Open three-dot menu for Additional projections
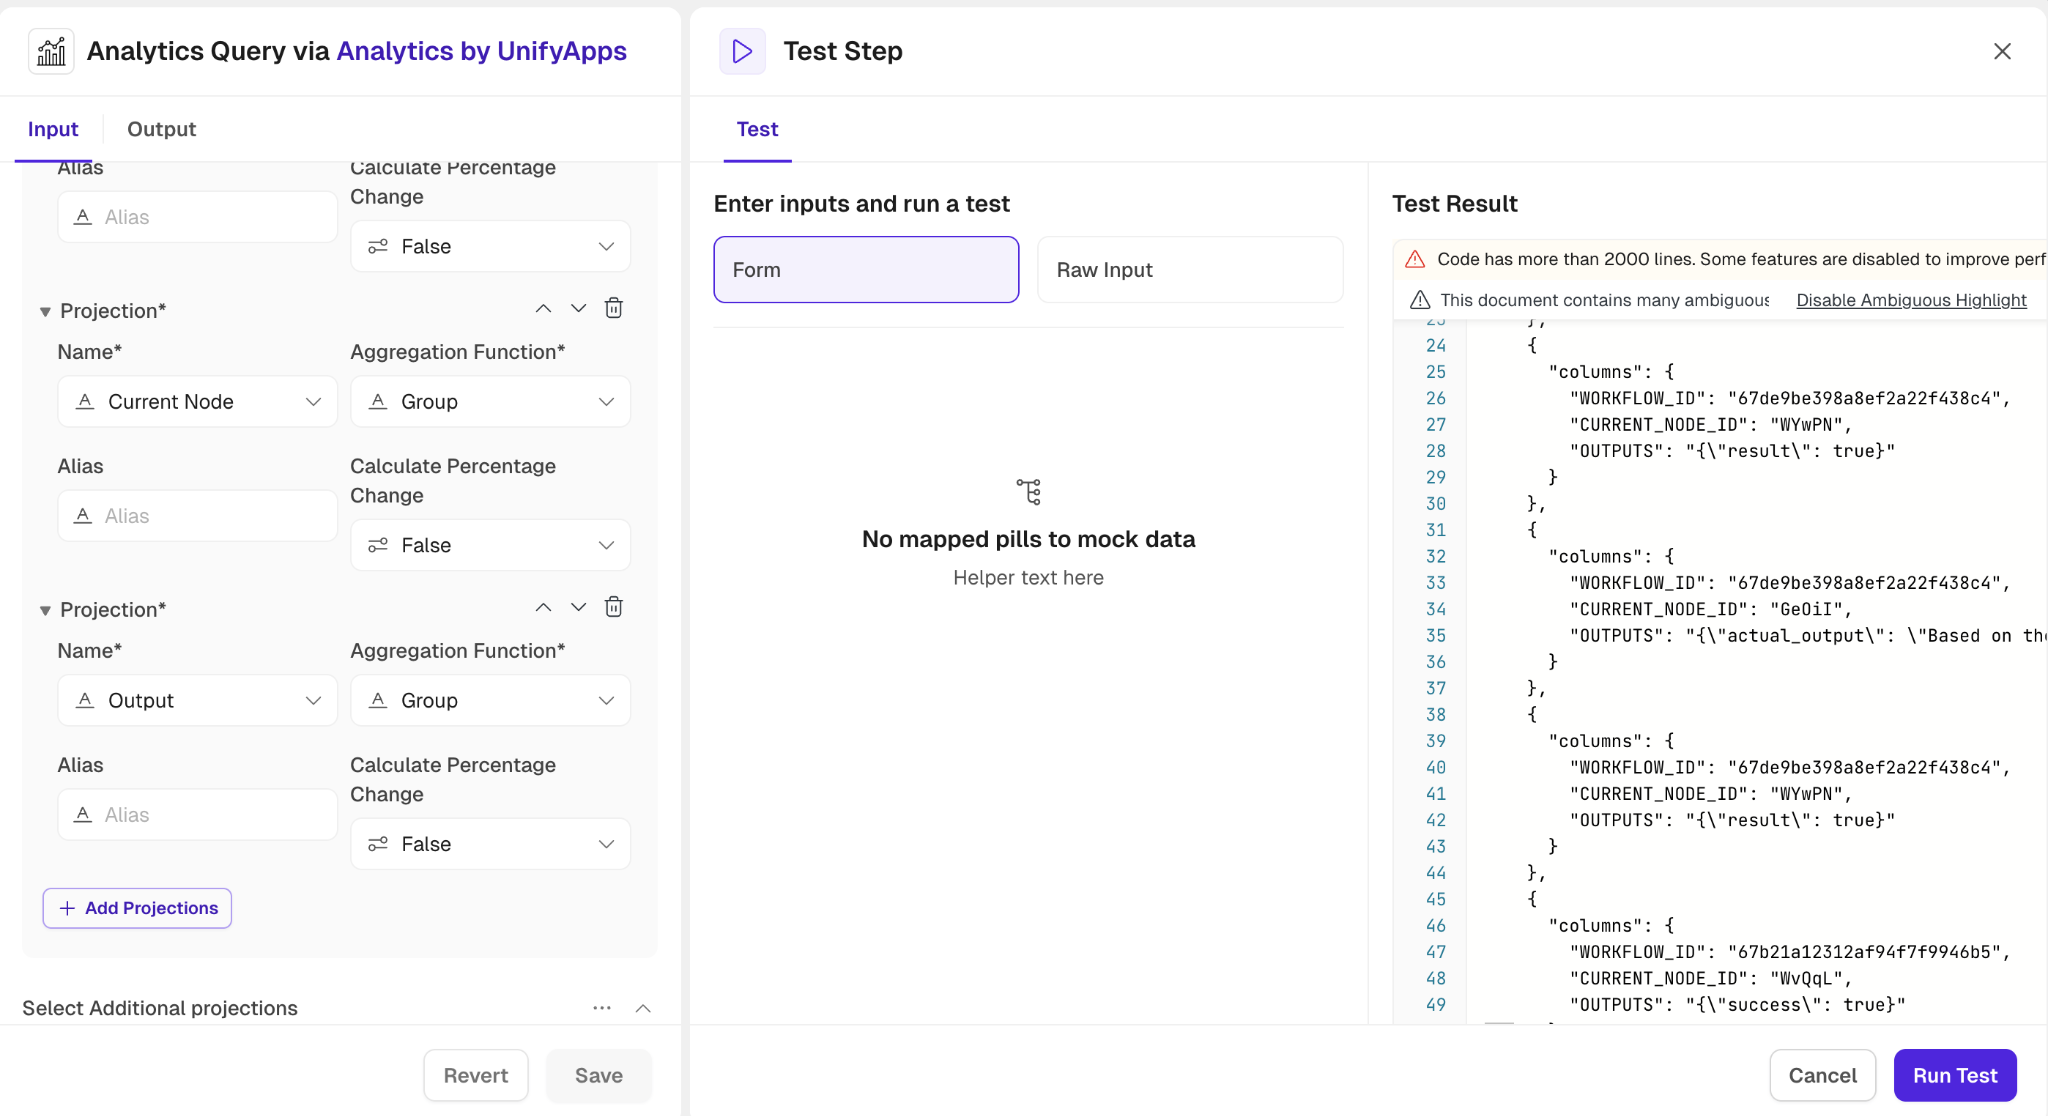 pos(602,1008)
